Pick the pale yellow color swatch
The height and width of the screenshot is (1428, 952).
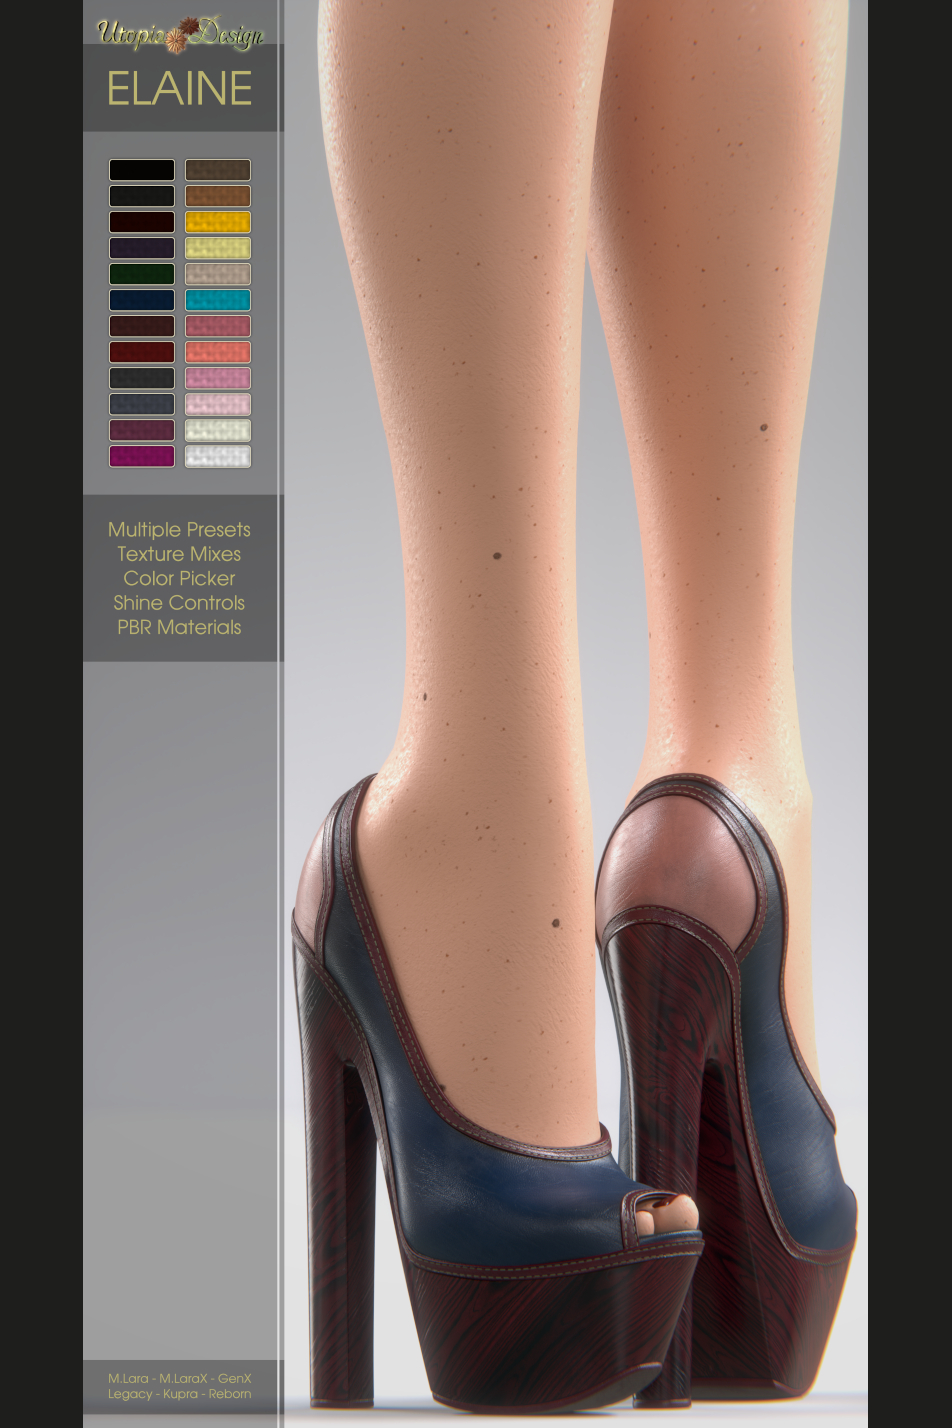pos(218,248)
